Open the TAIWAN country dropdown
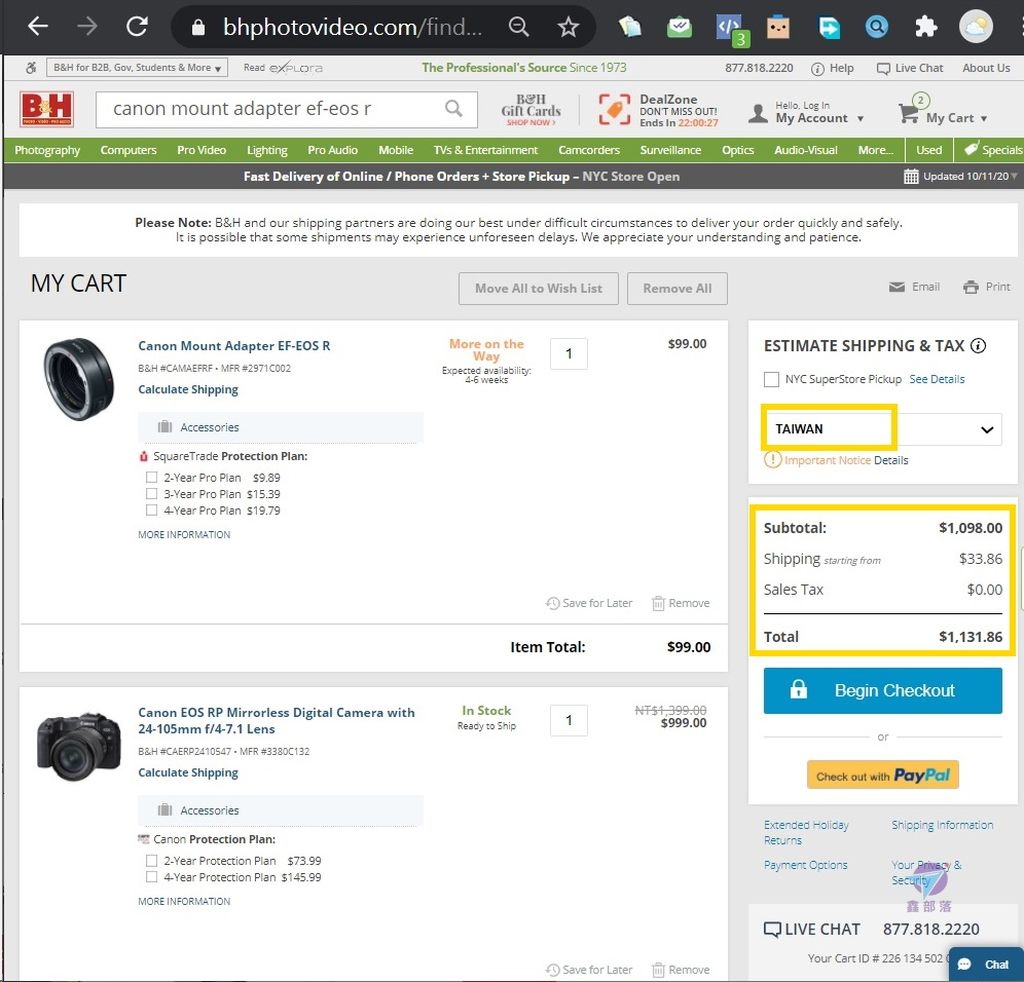Screen dimensions: 1024x982 pyautogui.click(x=882, y=429)
